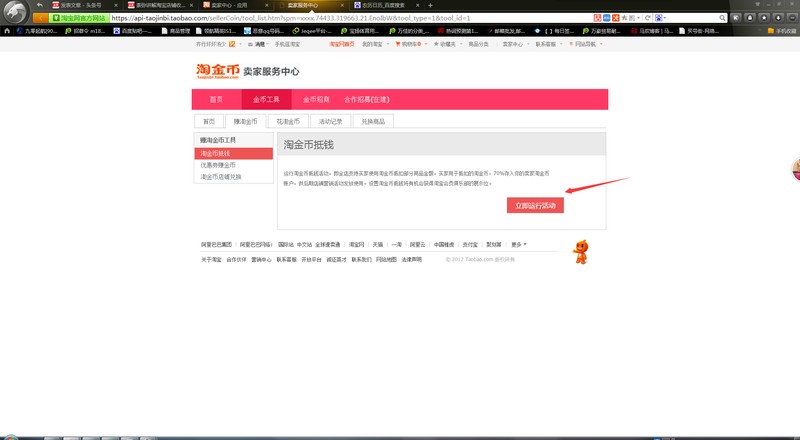Viewport: 800px width, 440px height.
Task: Click the star favorites toolbar button
Action: point(764,18)
